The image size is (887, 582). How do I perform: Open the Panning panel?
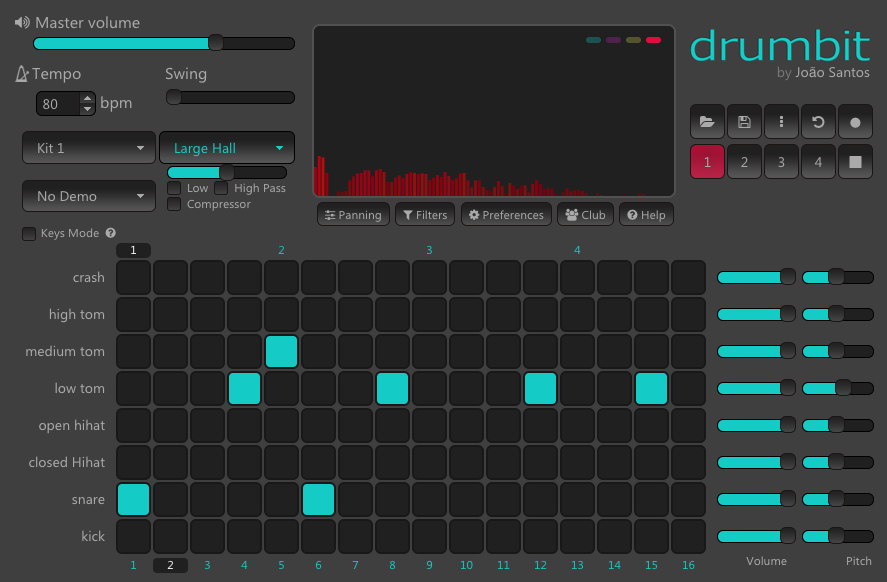(x=353, y=214)
